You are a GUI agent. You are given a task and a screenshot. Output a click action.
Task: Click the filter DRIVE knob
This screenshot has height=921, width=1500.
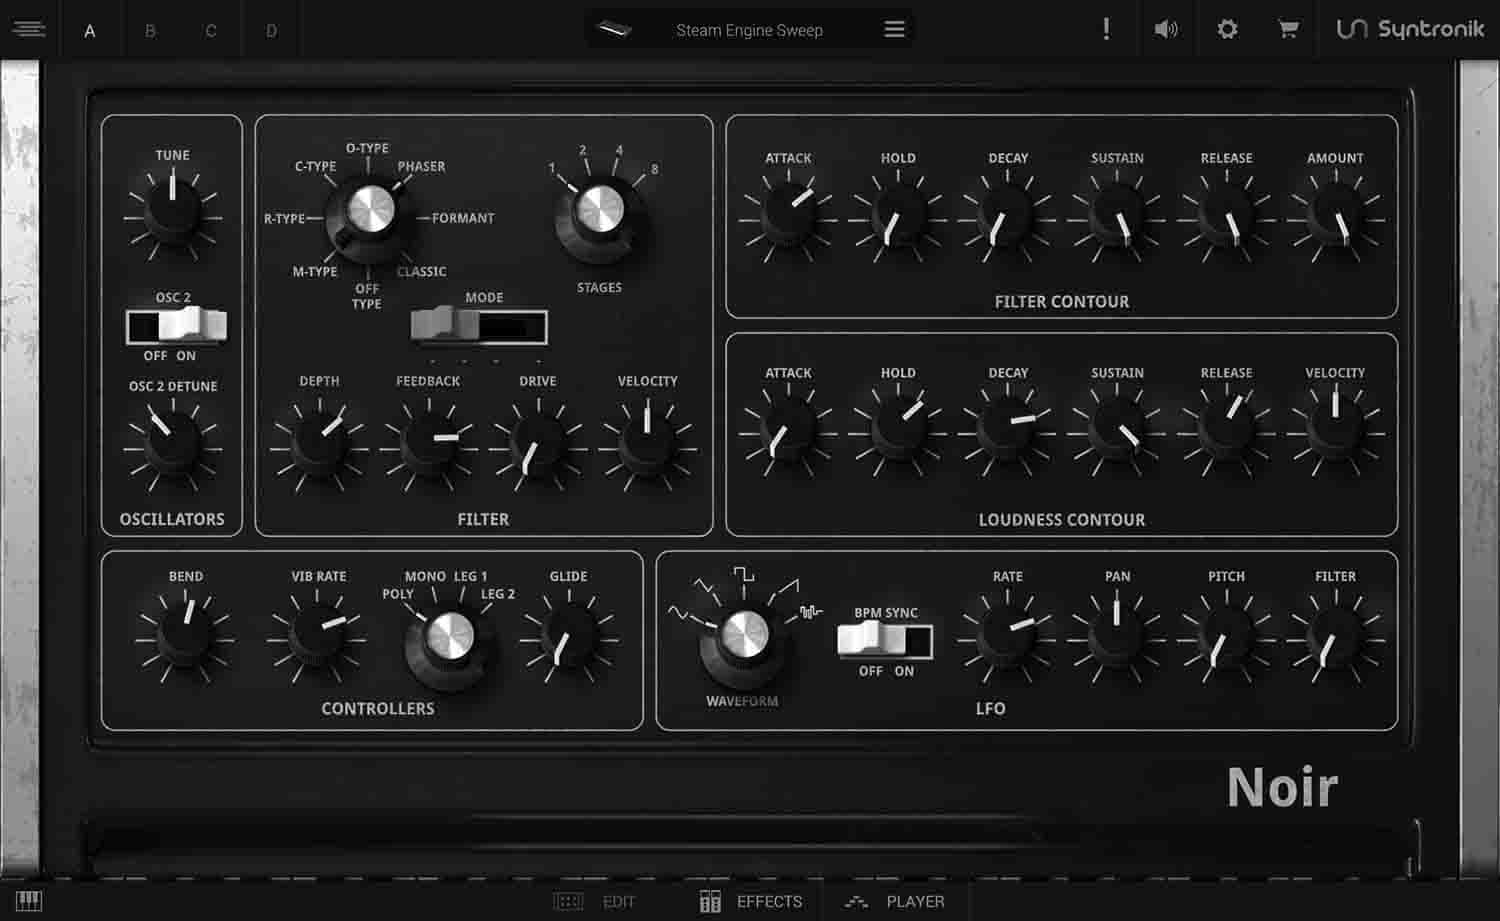pyautogui.click(x=538, y=443)
